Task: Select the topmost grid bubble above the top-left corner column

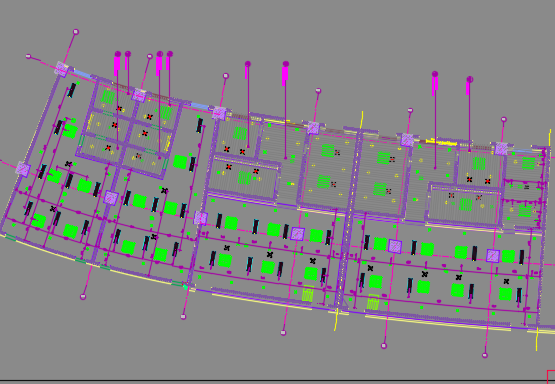Action: coord(76,32)
